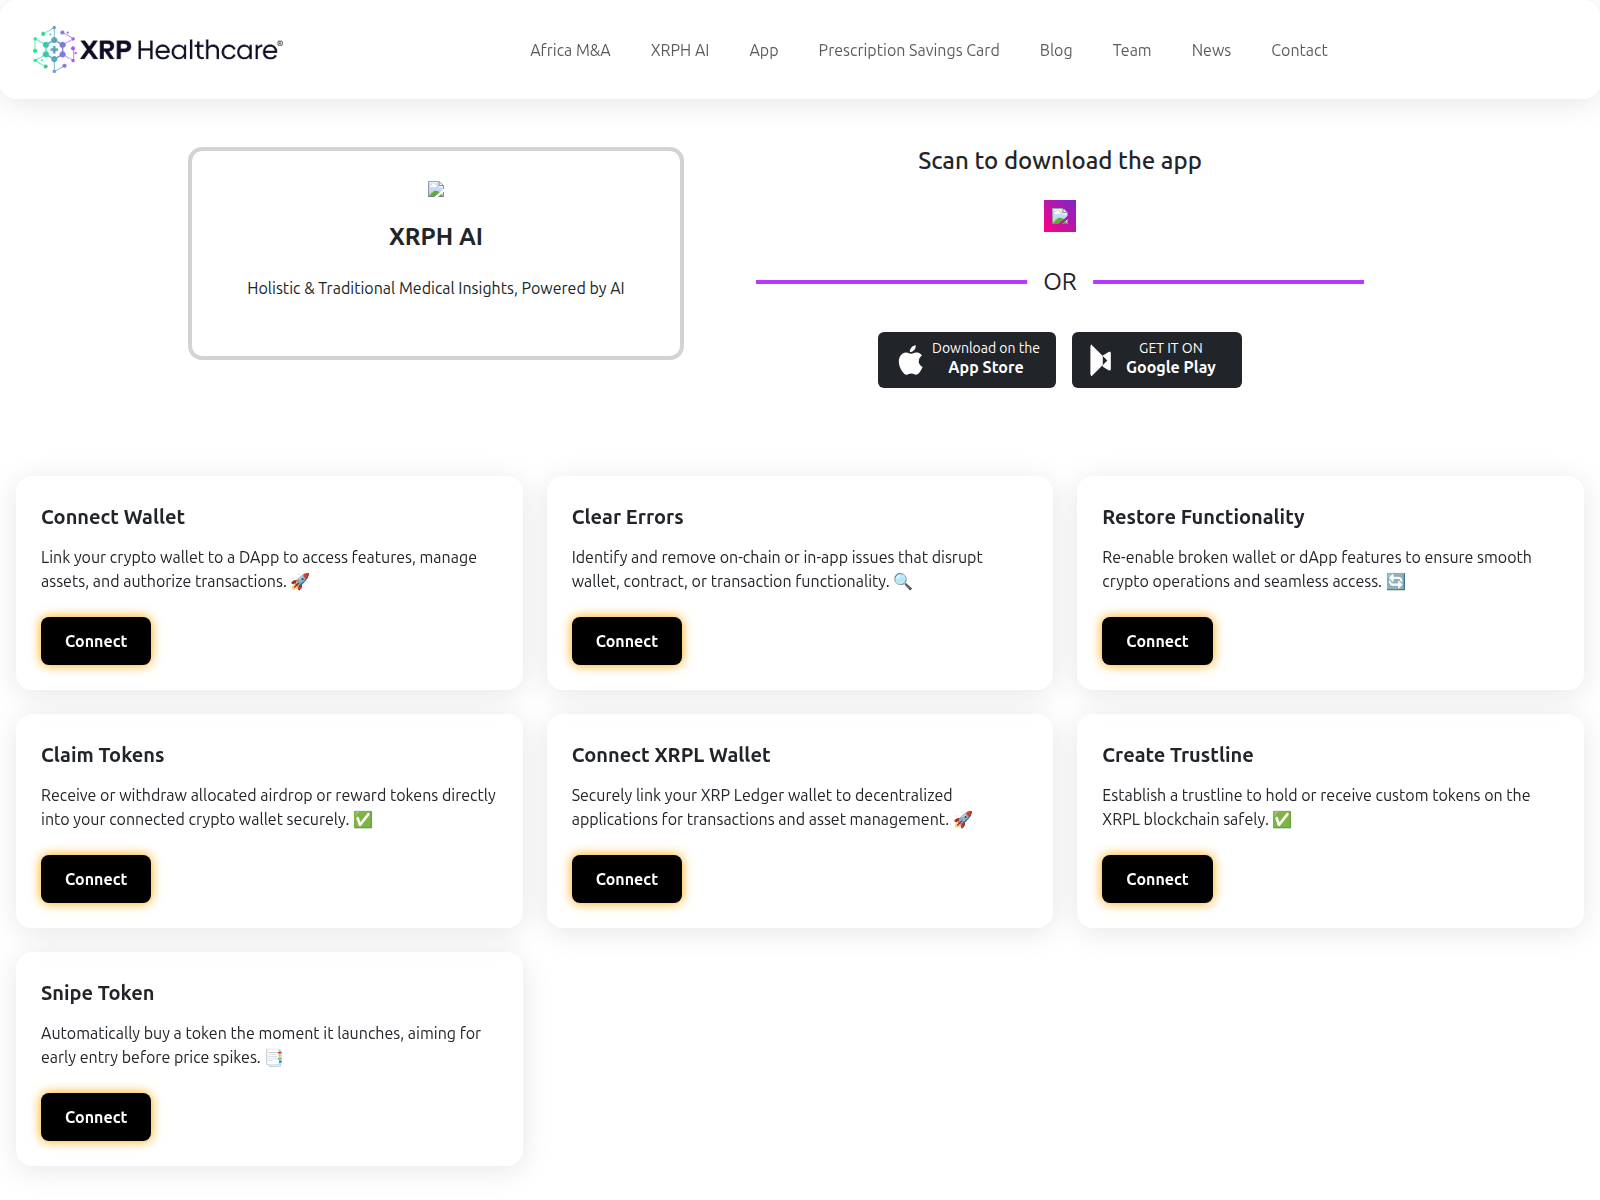Image resolution: width=1600 pixels, height=1200 pixels.
Task: Connect under Snipe Token card
Action: coord(96,1117)
